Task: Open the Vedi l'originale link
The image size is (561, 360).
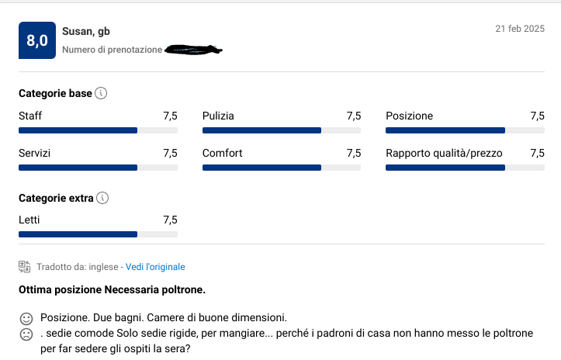Action: click(x=155, y=267)
